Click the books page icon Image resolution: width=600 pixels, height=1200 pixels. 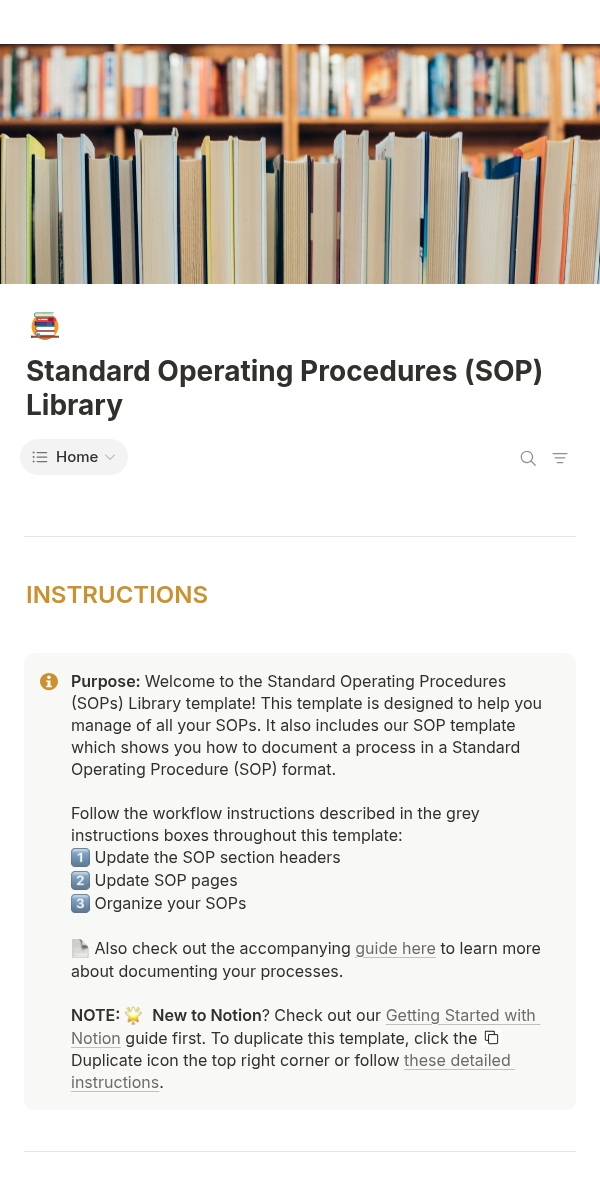click(45, 326)
